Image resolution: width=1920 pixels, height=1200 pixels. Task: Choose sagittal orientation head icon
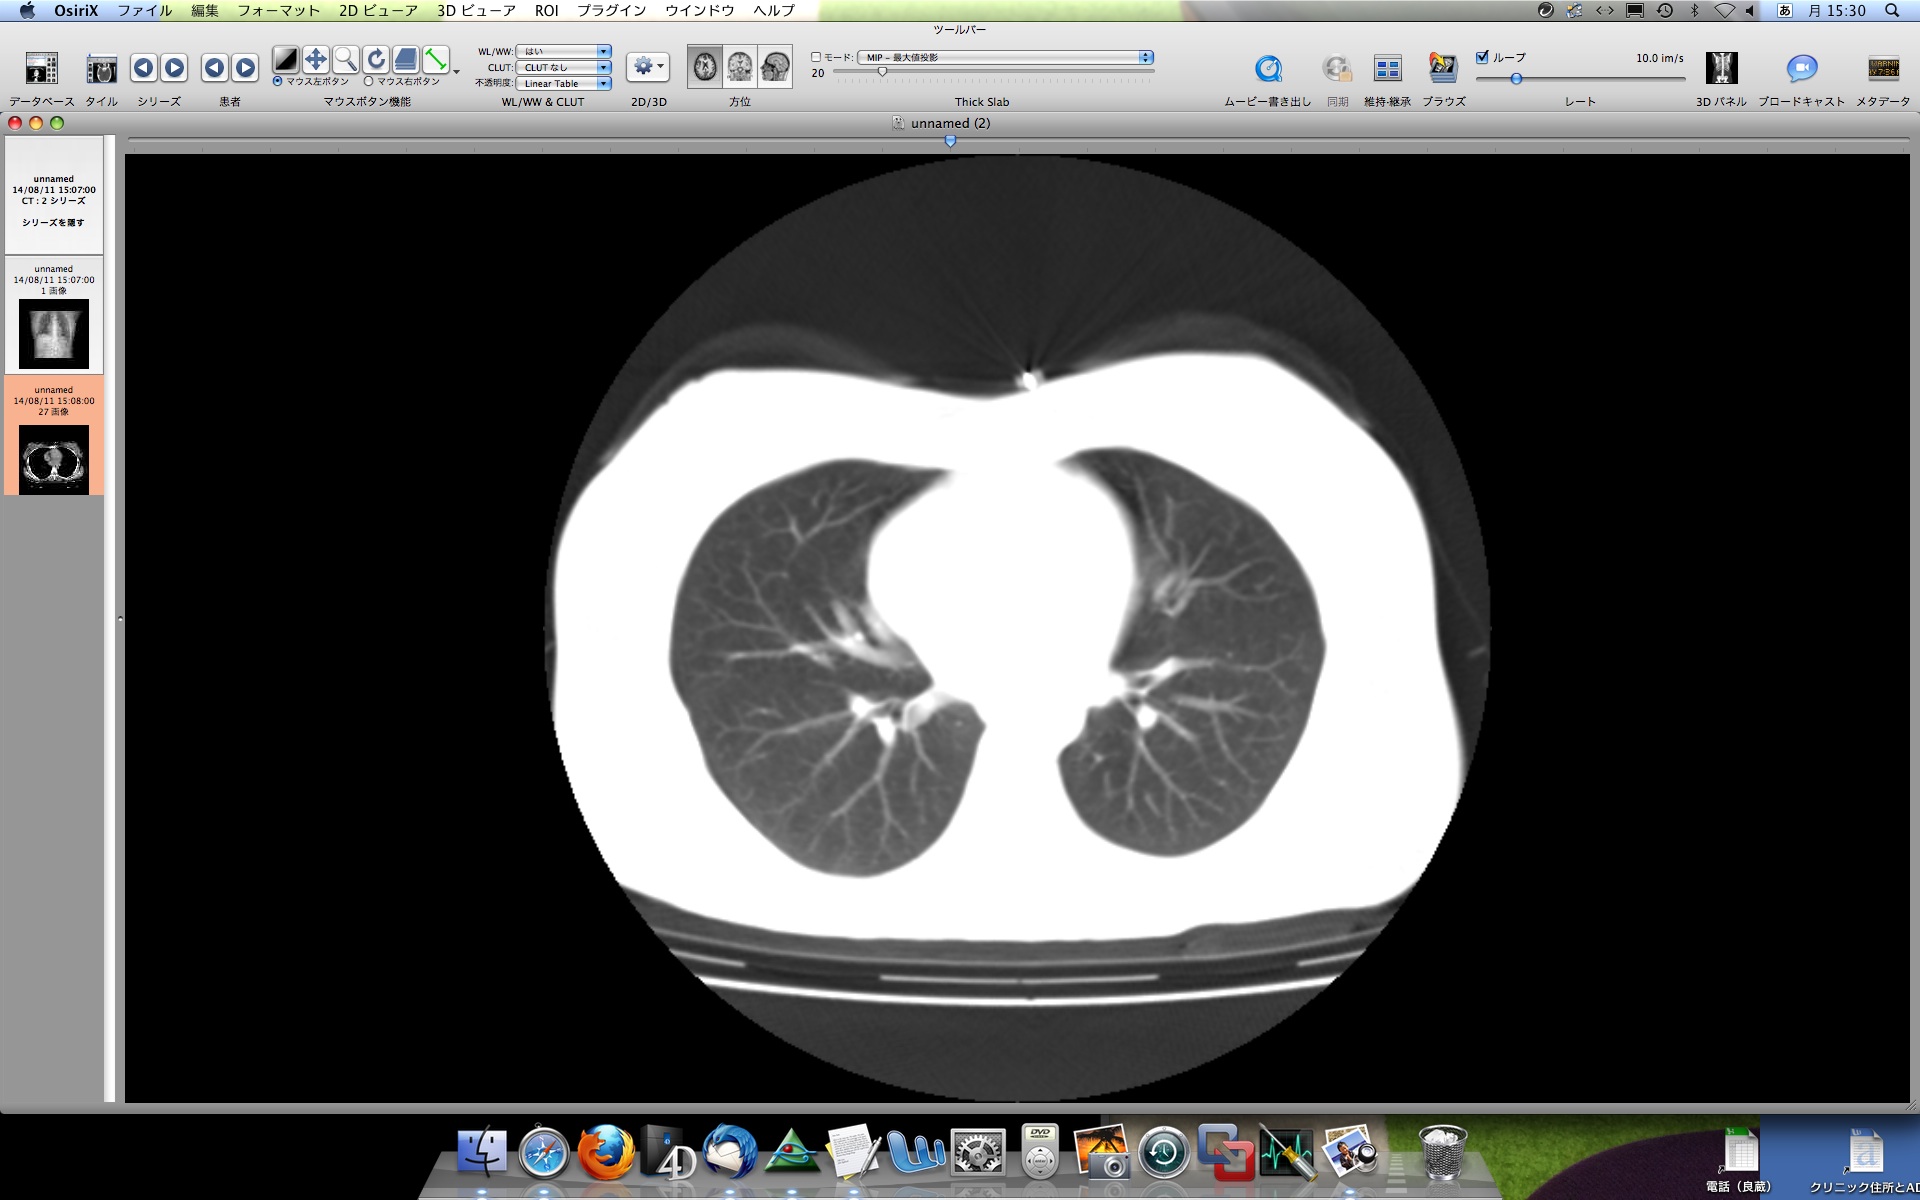(775, 67)
